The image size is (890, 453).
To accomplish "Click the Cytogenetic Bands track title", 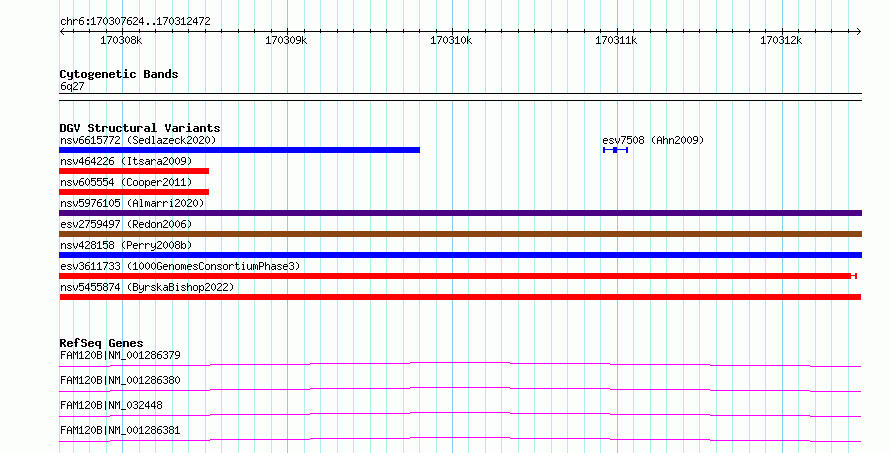I will click(119, 74).
